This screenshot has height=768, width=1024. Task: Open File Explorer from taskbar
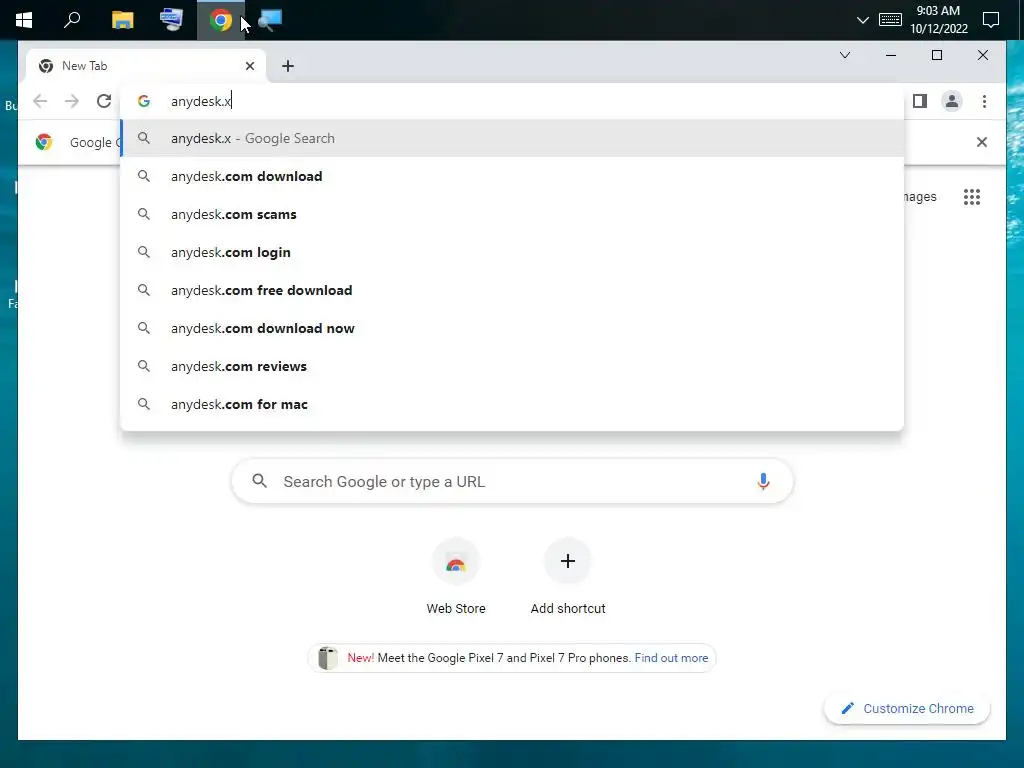pyautogui.click(x=122, y=20)
